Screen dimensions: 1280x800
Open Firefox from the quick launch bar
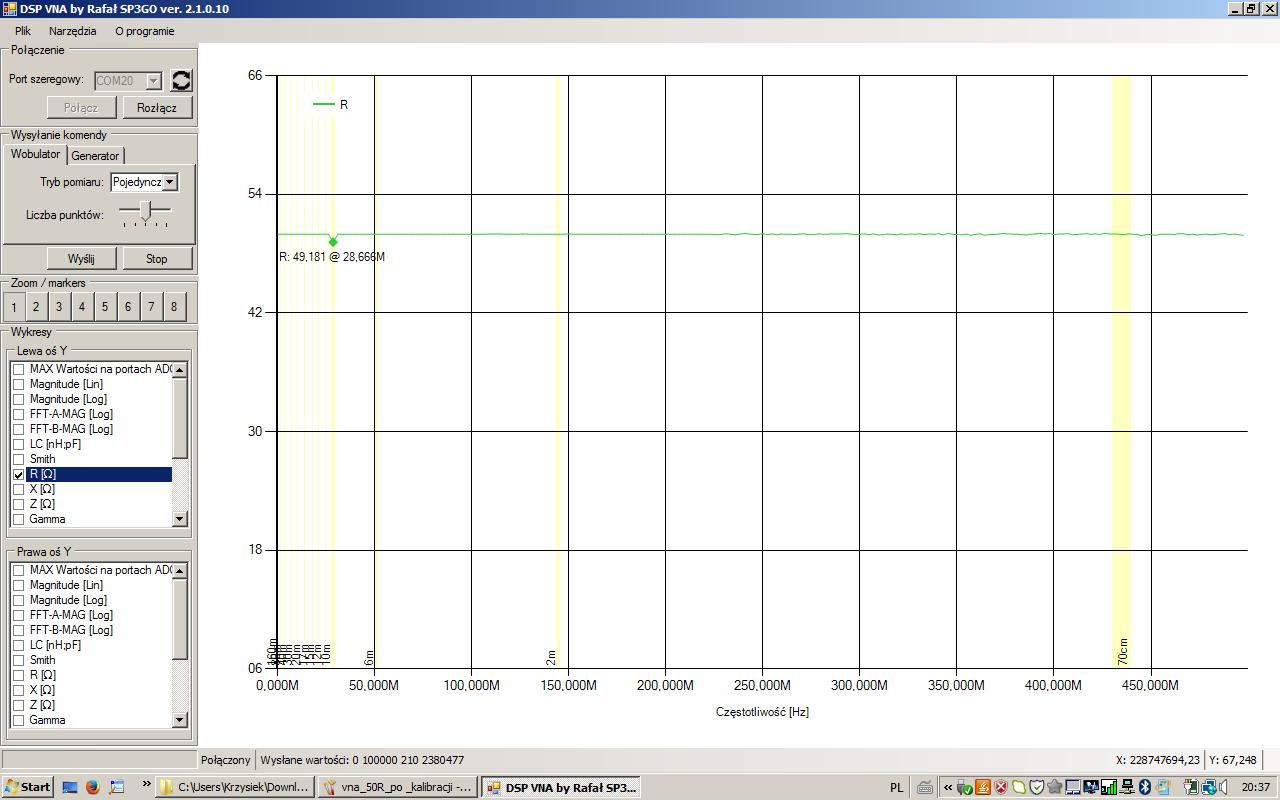[93, 787]
